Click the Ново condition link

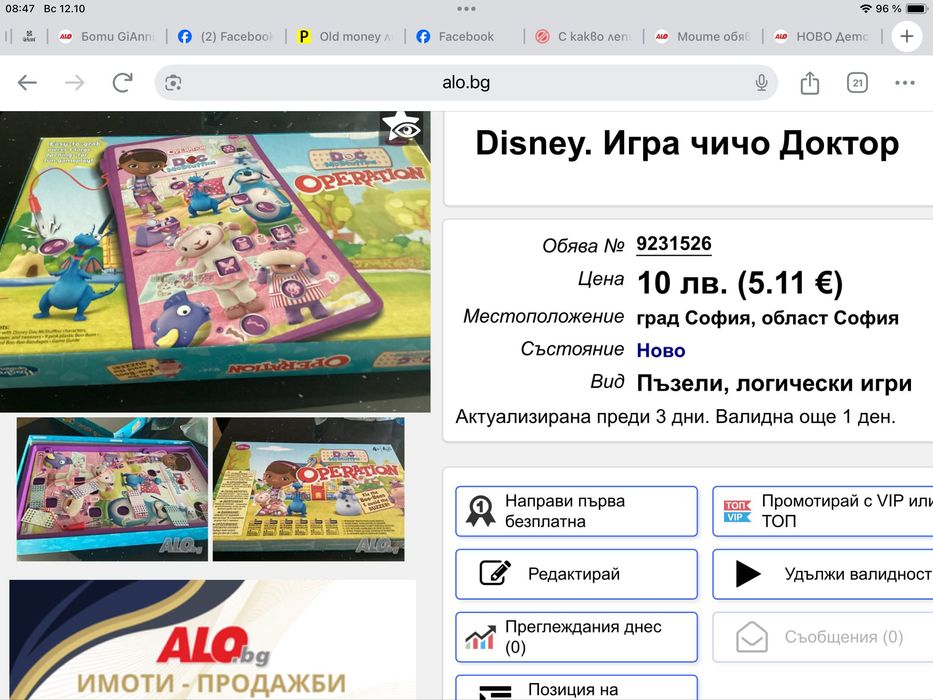point(660,350)
